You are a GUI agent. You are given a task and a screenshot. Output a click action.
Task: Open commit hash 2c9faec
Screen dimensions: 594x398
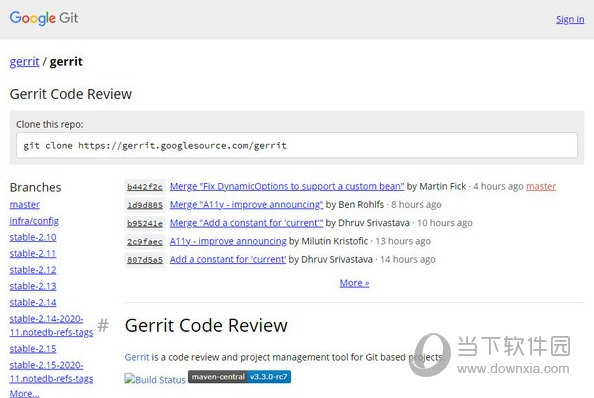(145, 241)
